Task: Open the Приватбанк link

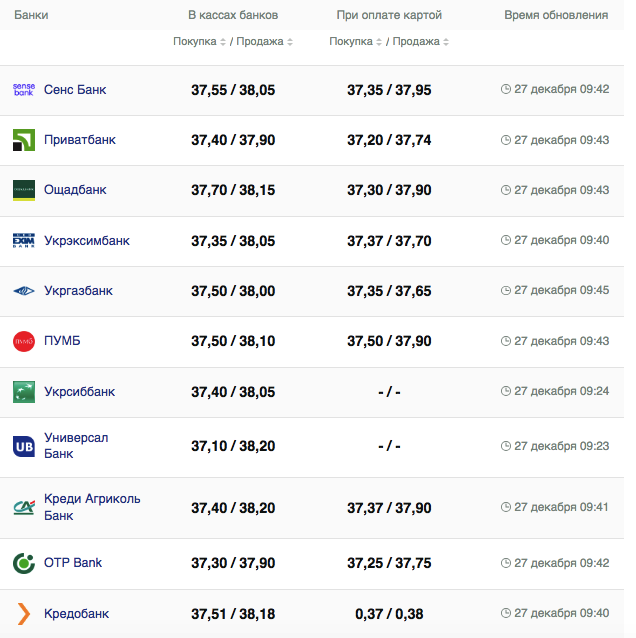Action: (80, 140)
